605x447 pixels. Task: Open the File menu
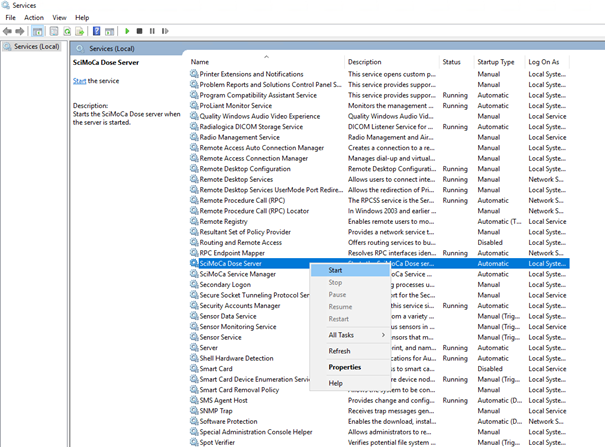coord(10,18)
